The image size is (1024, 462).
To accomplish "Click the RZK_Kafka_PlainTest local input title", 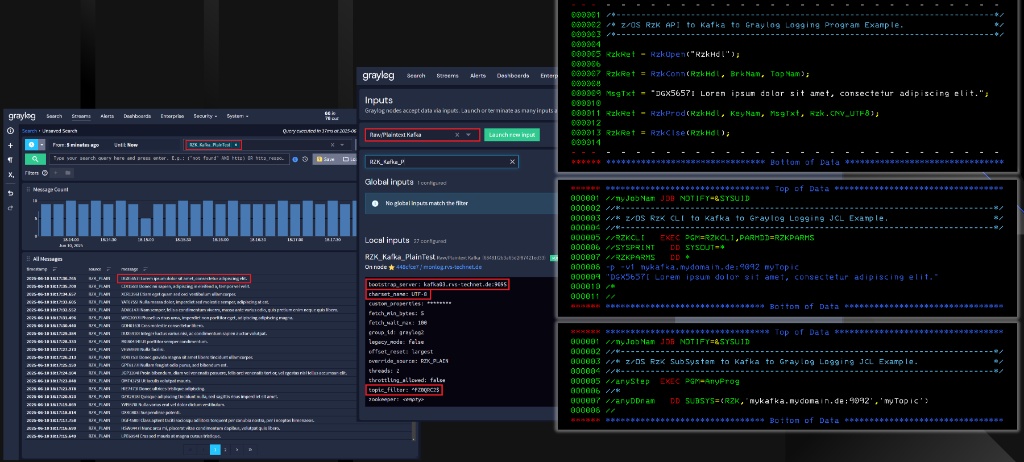I will pyautogui.click(x=400, y=257).
